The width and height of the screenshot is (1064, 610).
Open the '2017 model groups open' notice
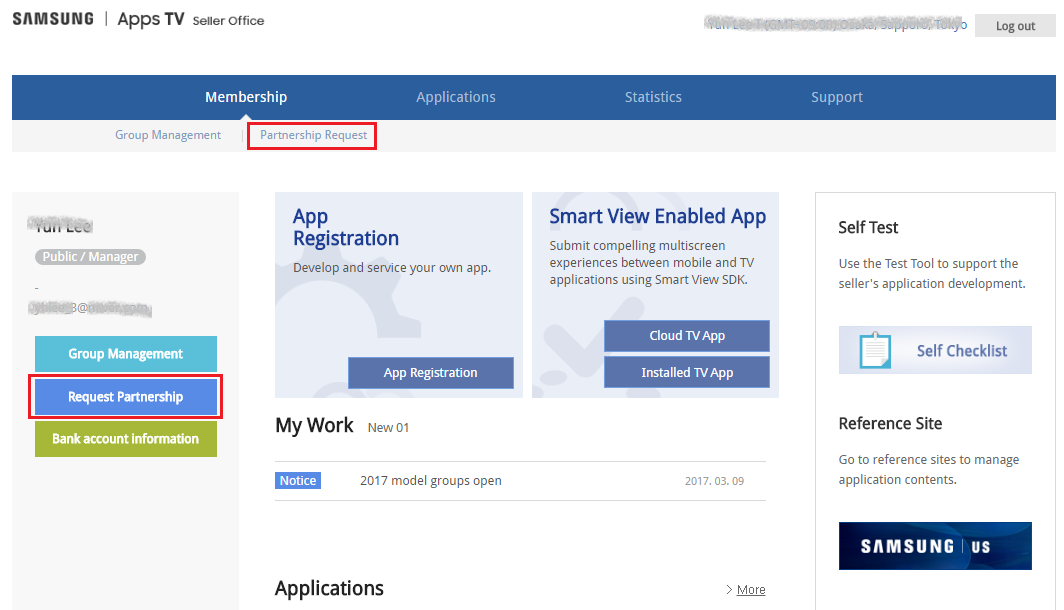pyautogui.click(x=430, y=480)
